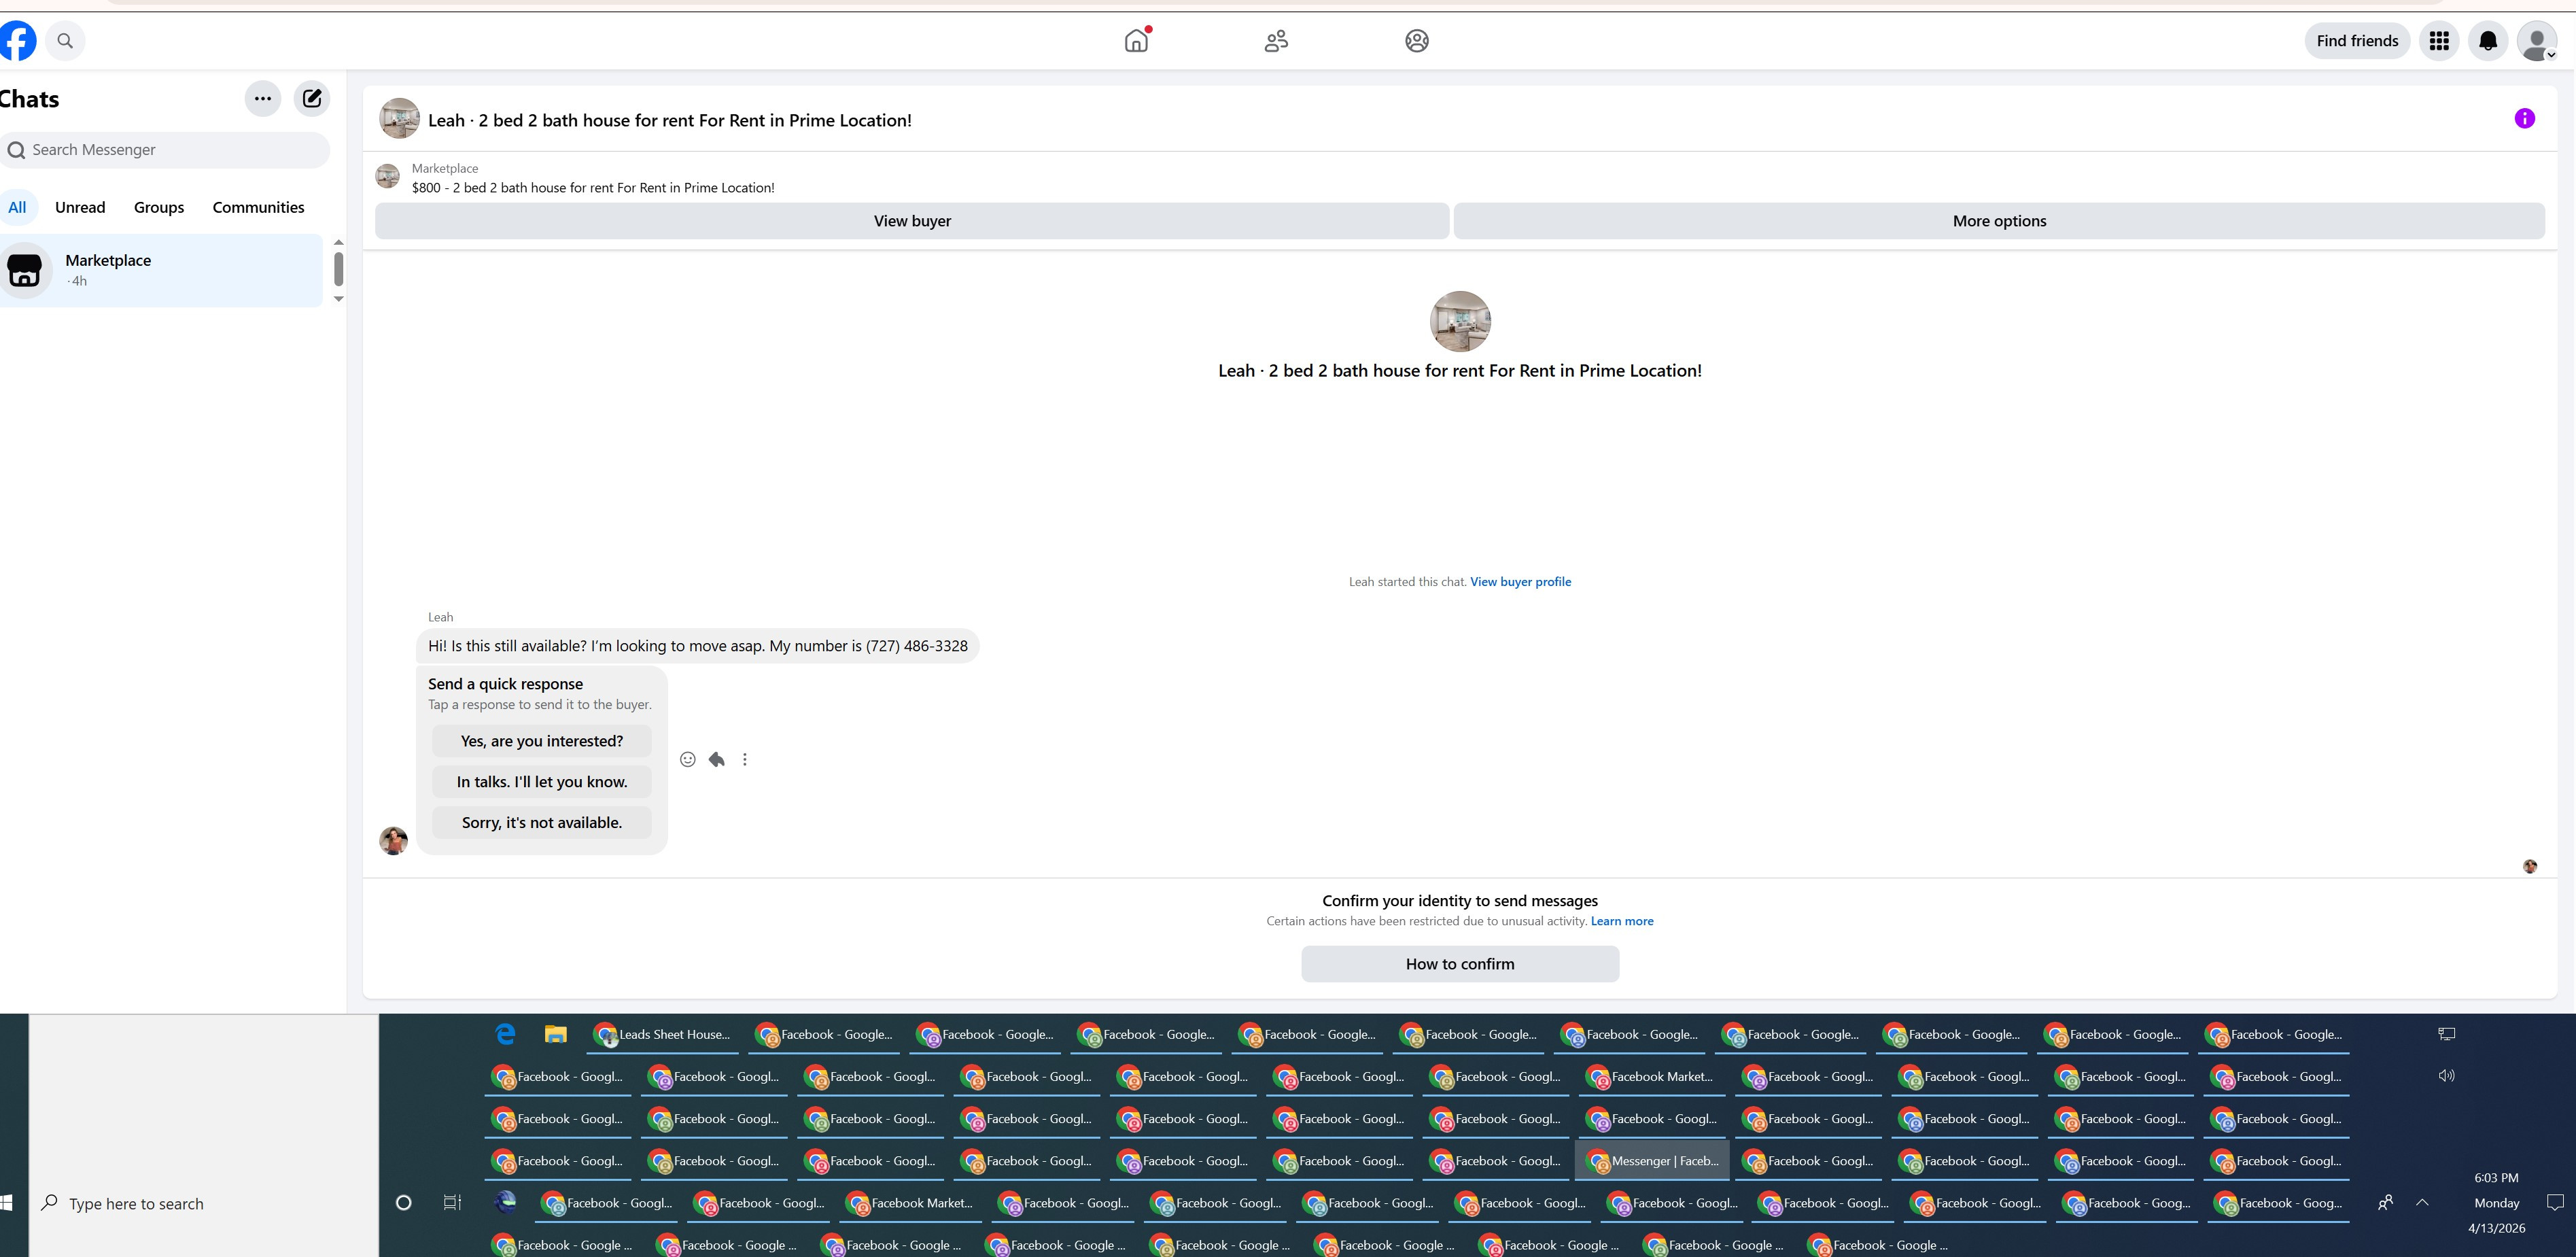
Task: Click the View buyer button
Action: point(911,221)
